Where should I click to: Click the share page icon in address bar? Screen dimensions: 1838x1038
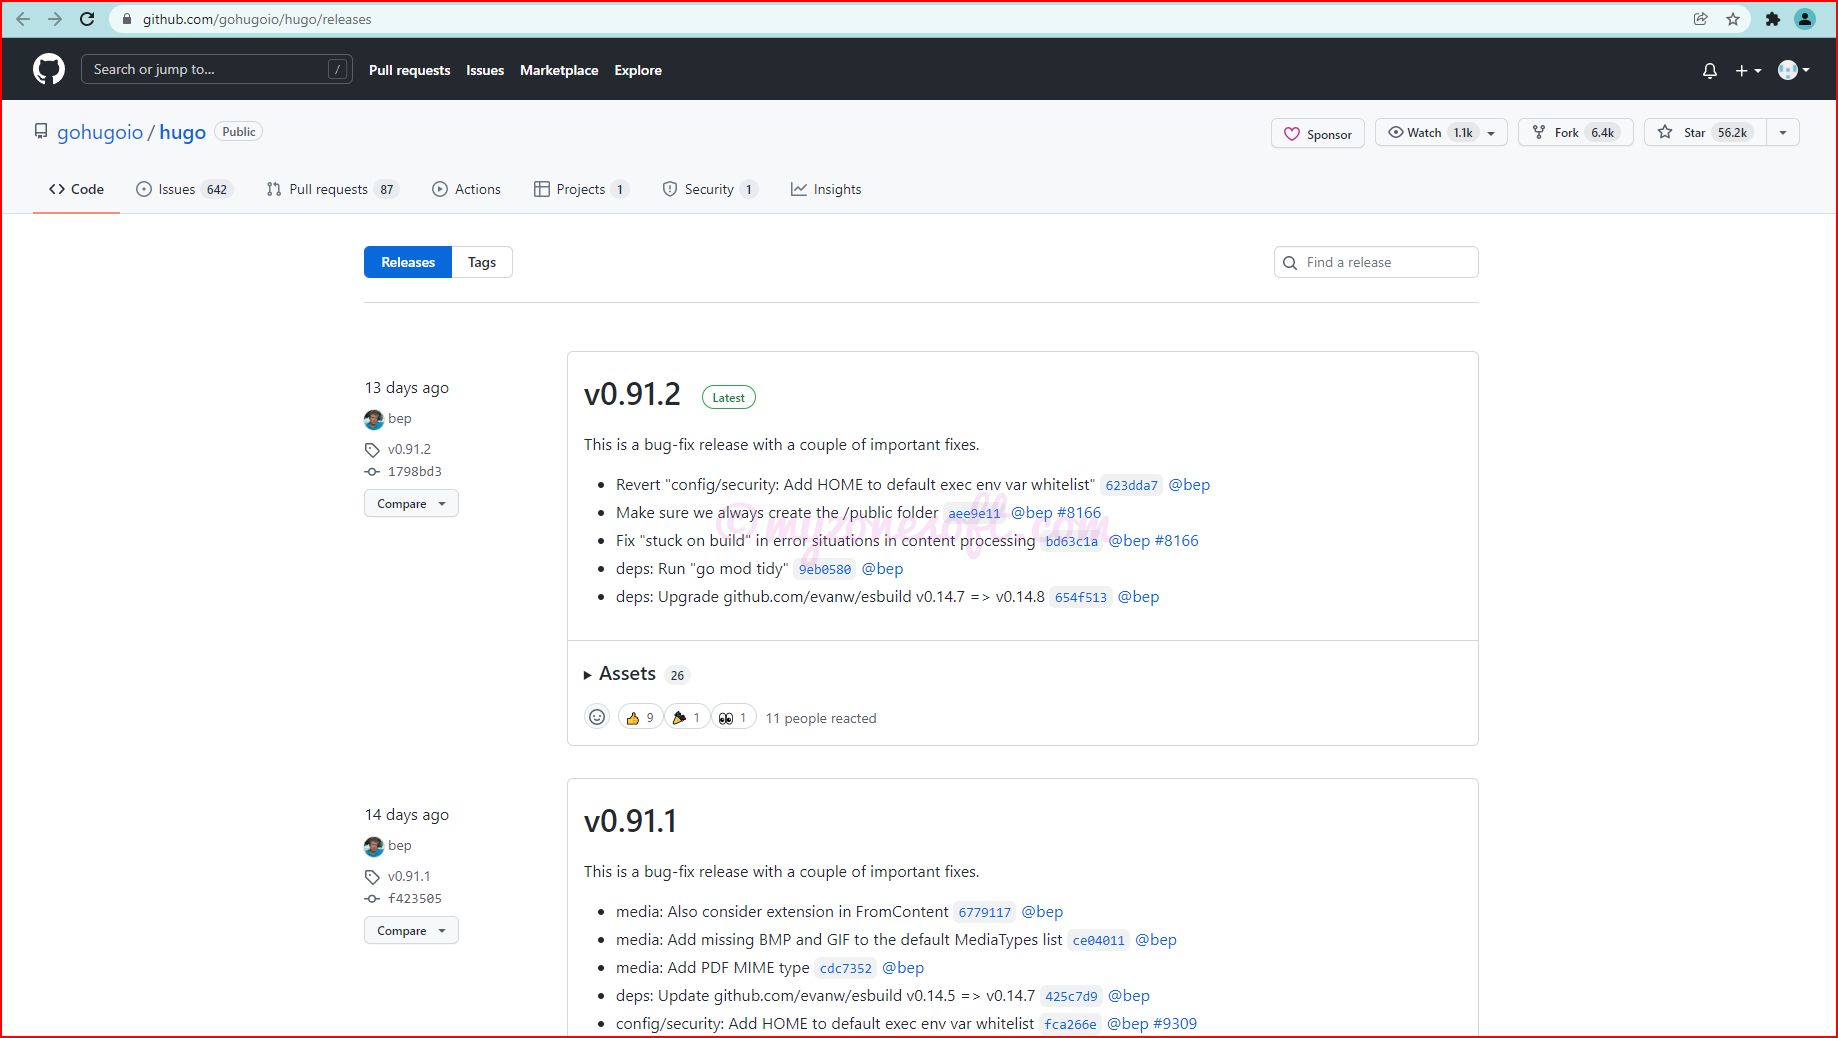coord(1701,19)
